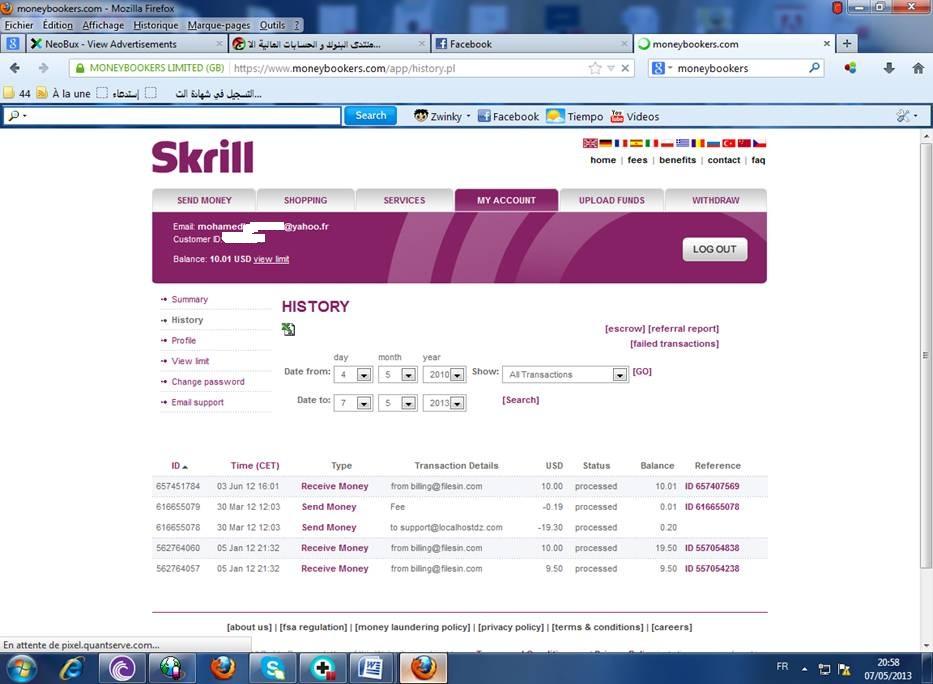Choose the German flag language
The height and width of the screenshot is (684, 933).
point(605,143)
